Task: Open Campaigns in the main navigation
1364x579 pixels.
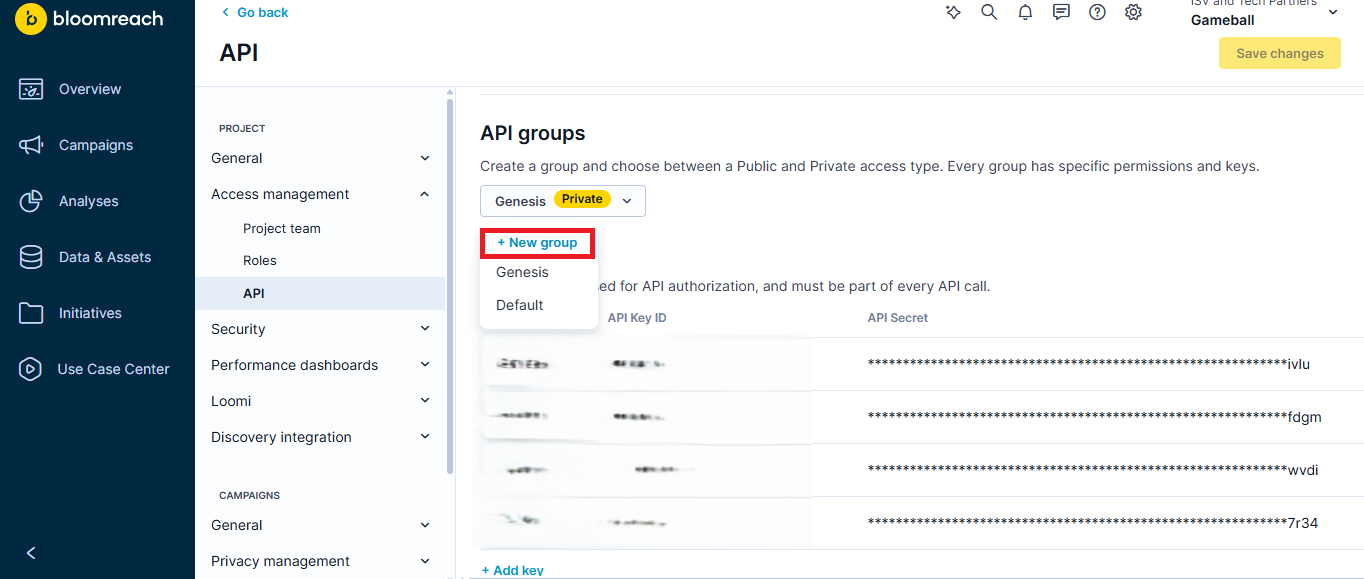Action: 96,145
